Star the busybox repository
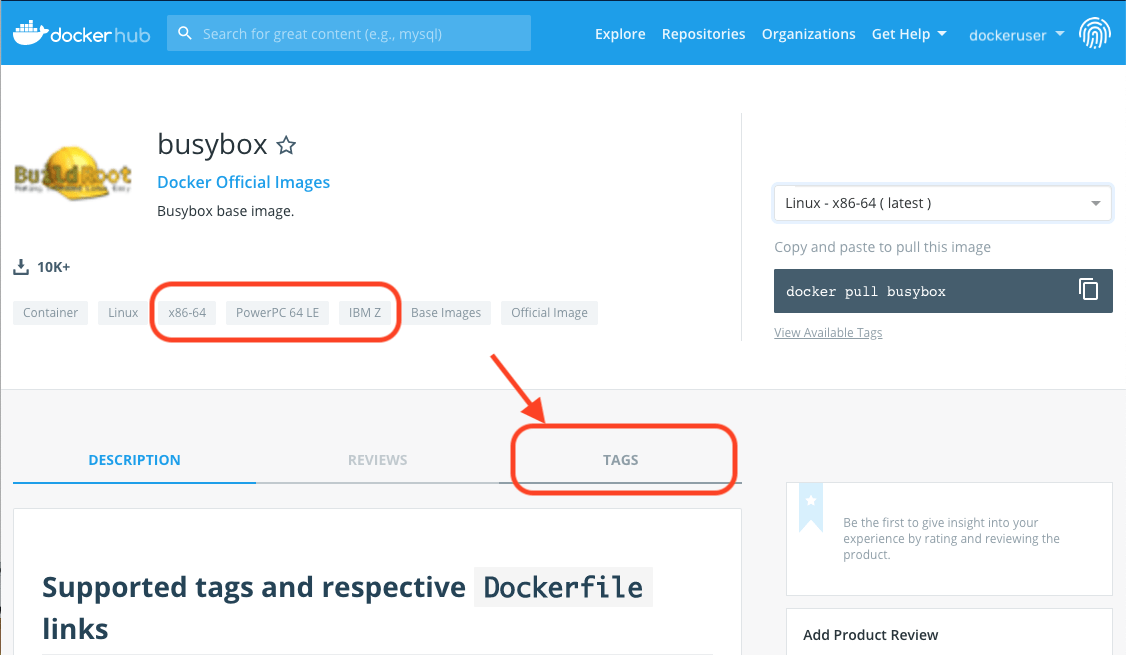Image resolution: width=1126 pixels, height=655 pixels. click(286, 146)
